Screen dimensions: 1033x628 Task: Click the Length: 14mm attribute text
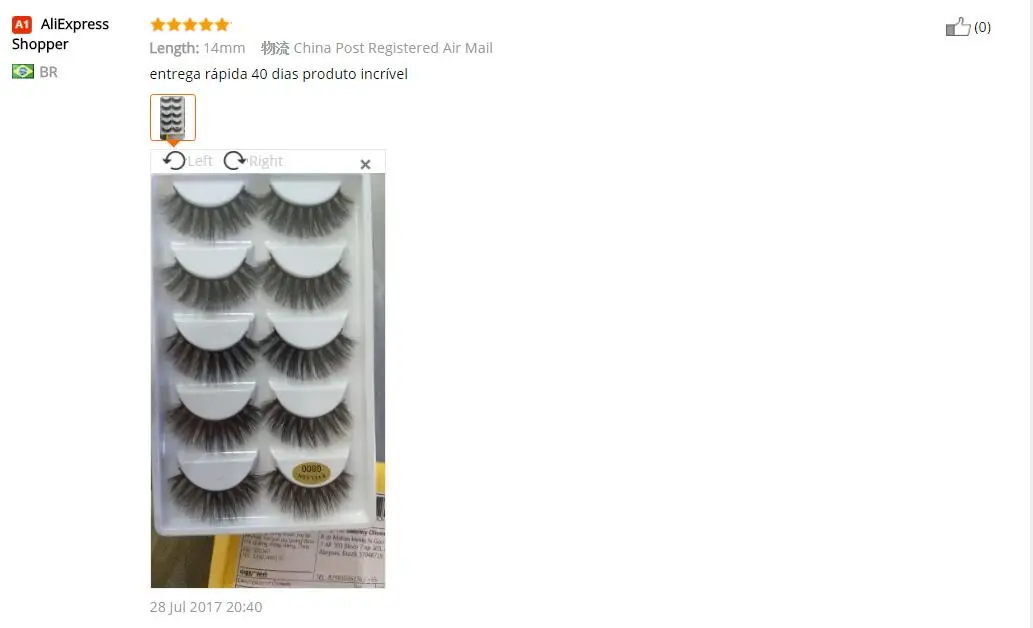pos(197,48)
